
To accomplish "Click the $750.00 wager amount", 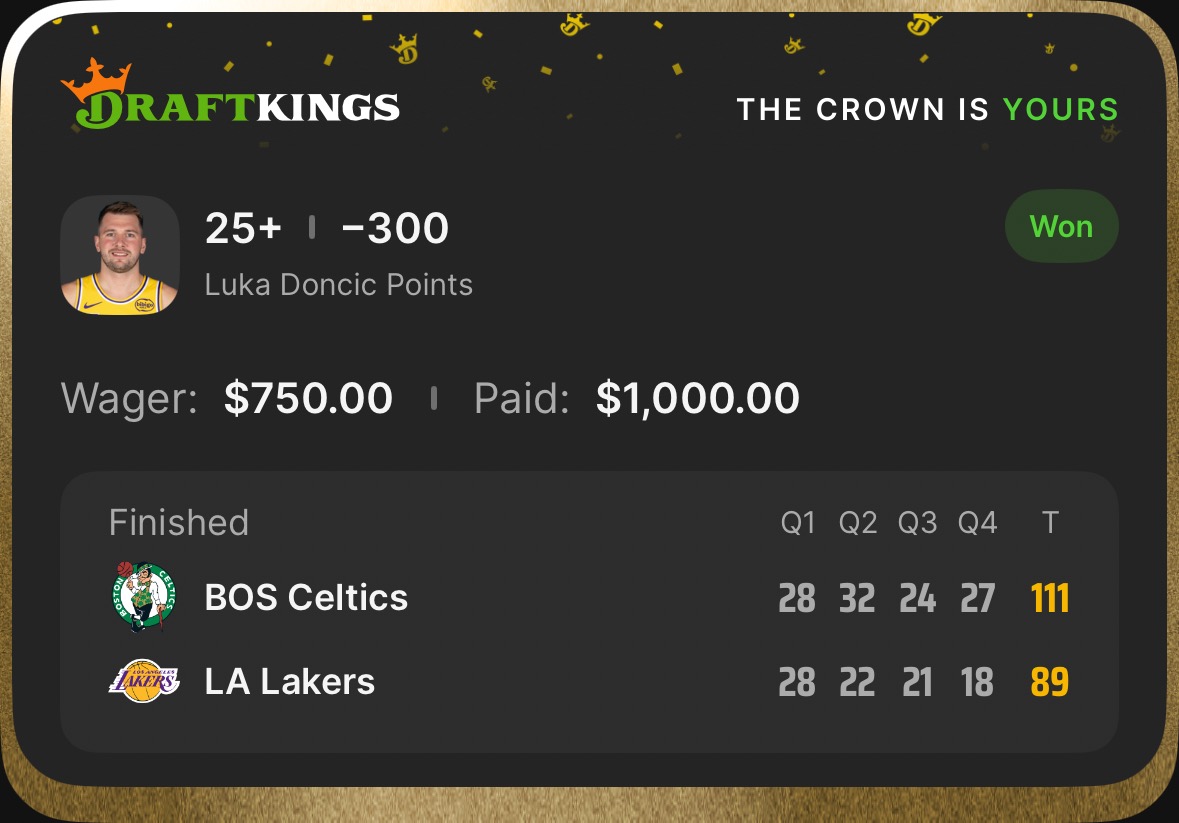I will pyautogui.click(x=308, y=398).
